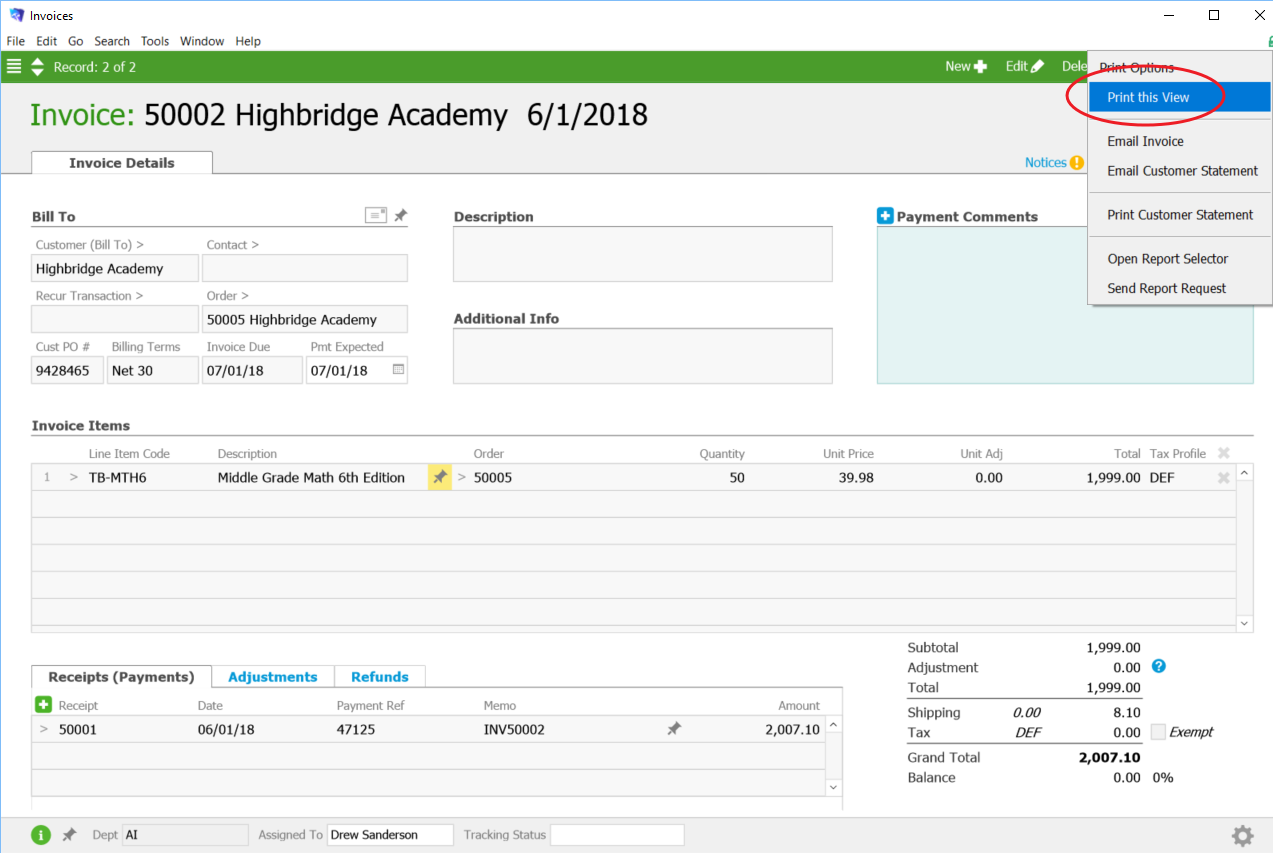The width and height of the screenshot is (1273, 853).
Task: Expand line item 1 with its arrow
Action: (73, 477)
